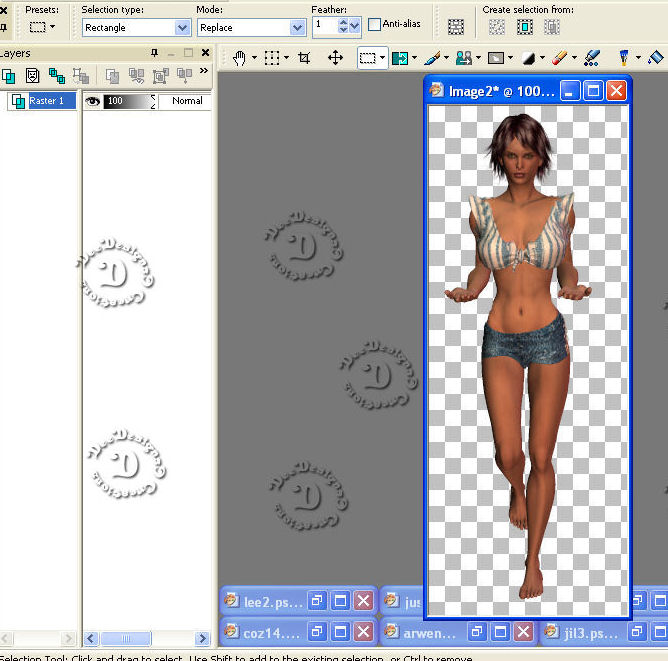Open the Presets dropdown
The height and width of the screenshot is (661, 668).
click(42, 27)
